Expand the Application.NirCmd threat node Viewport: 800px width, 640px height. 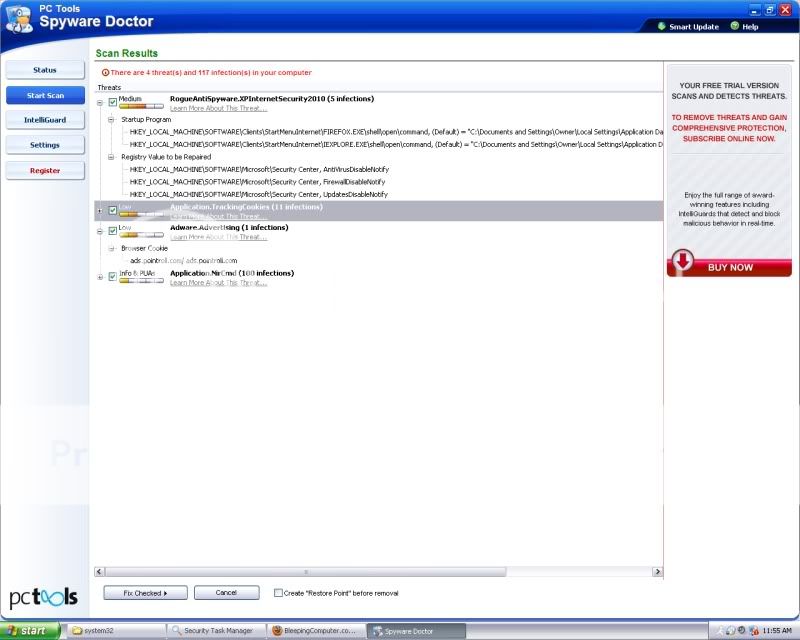[100, 277]
